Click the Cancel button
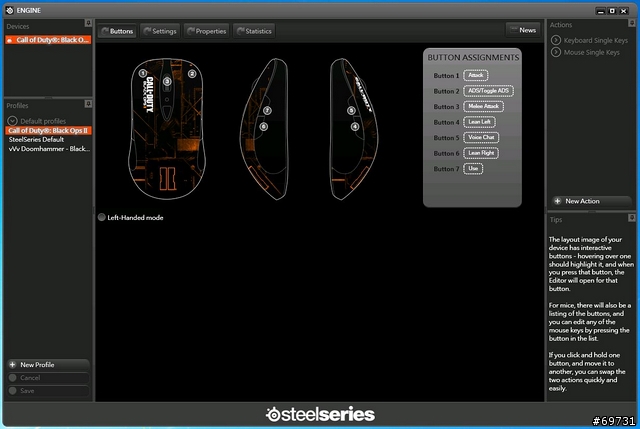This screenshot has width=640, height=429. pyautogui.click(x=48, y=378)
